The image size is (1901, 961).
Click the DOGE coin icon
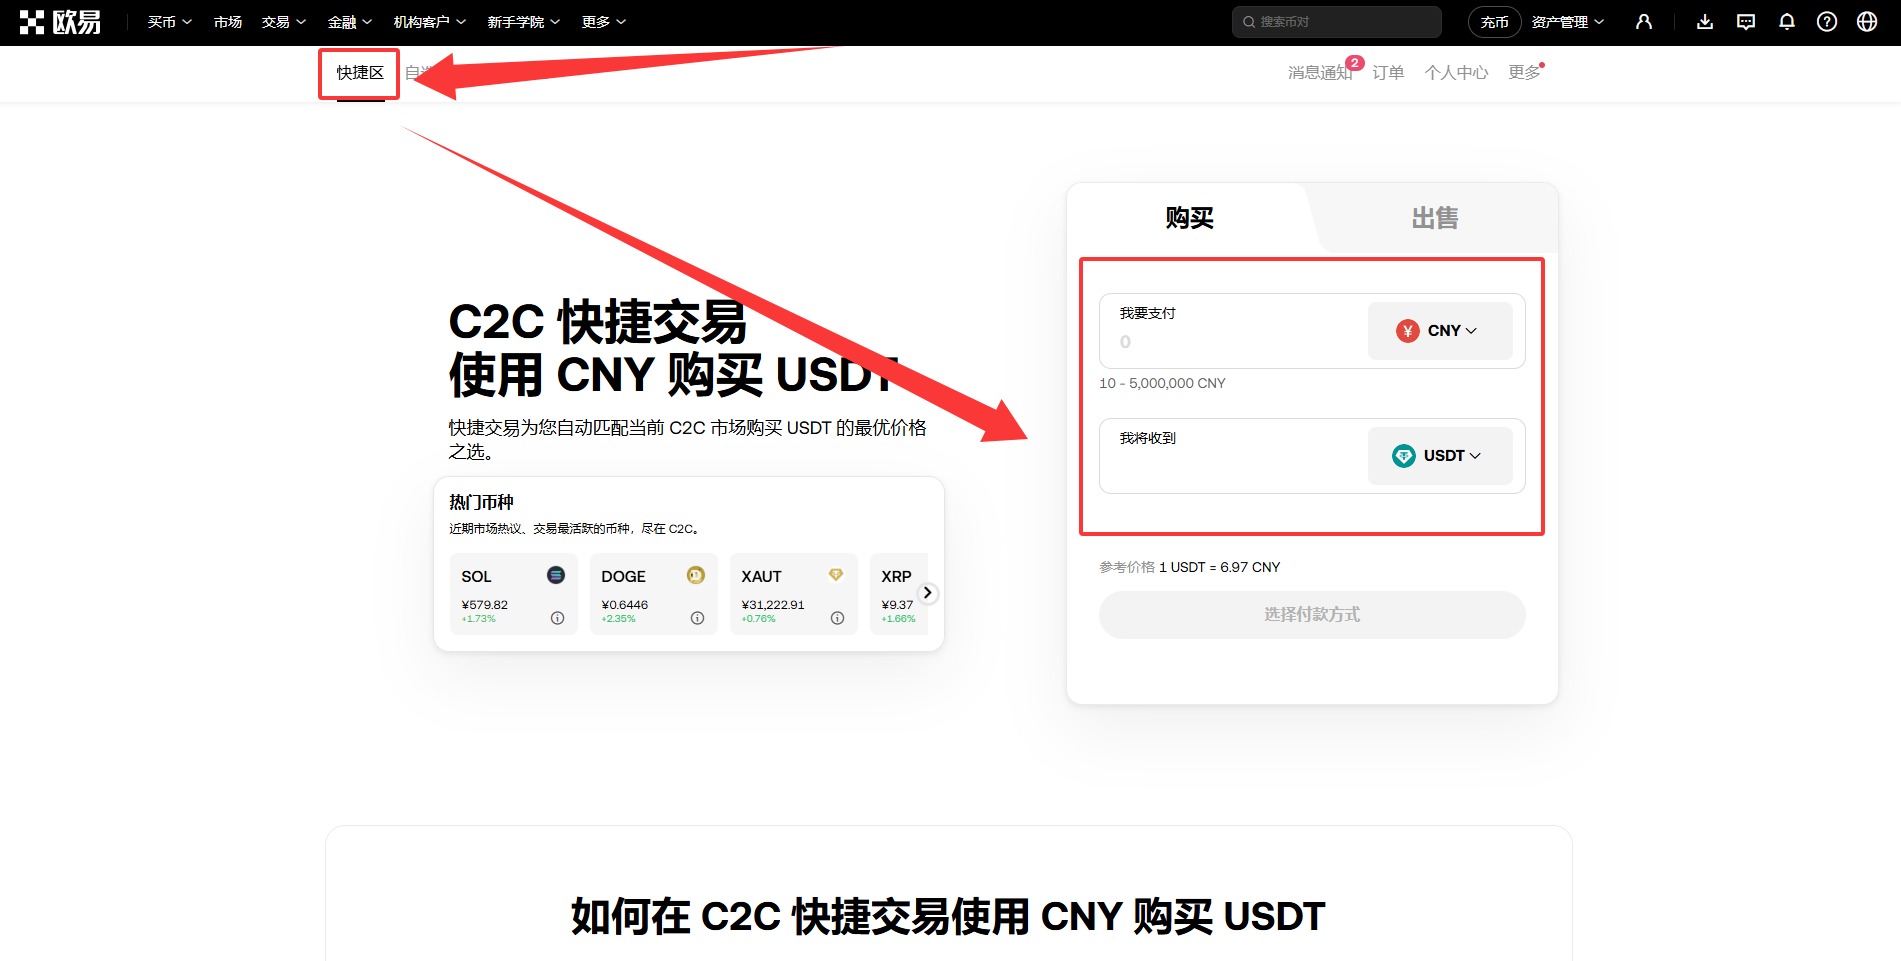(696, 575)
